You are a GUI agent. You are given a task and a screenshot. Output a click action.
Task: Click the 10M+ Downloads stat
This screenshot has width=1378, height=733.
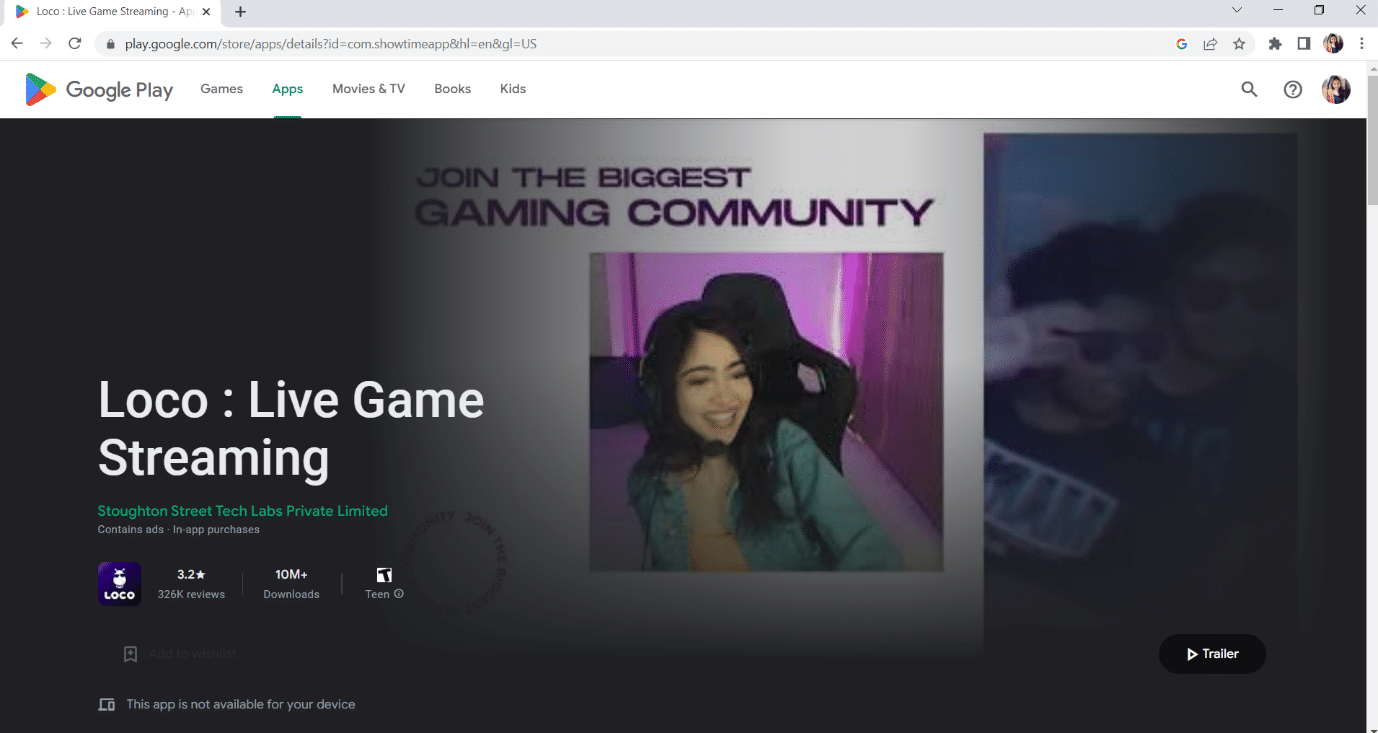point(291,584)
